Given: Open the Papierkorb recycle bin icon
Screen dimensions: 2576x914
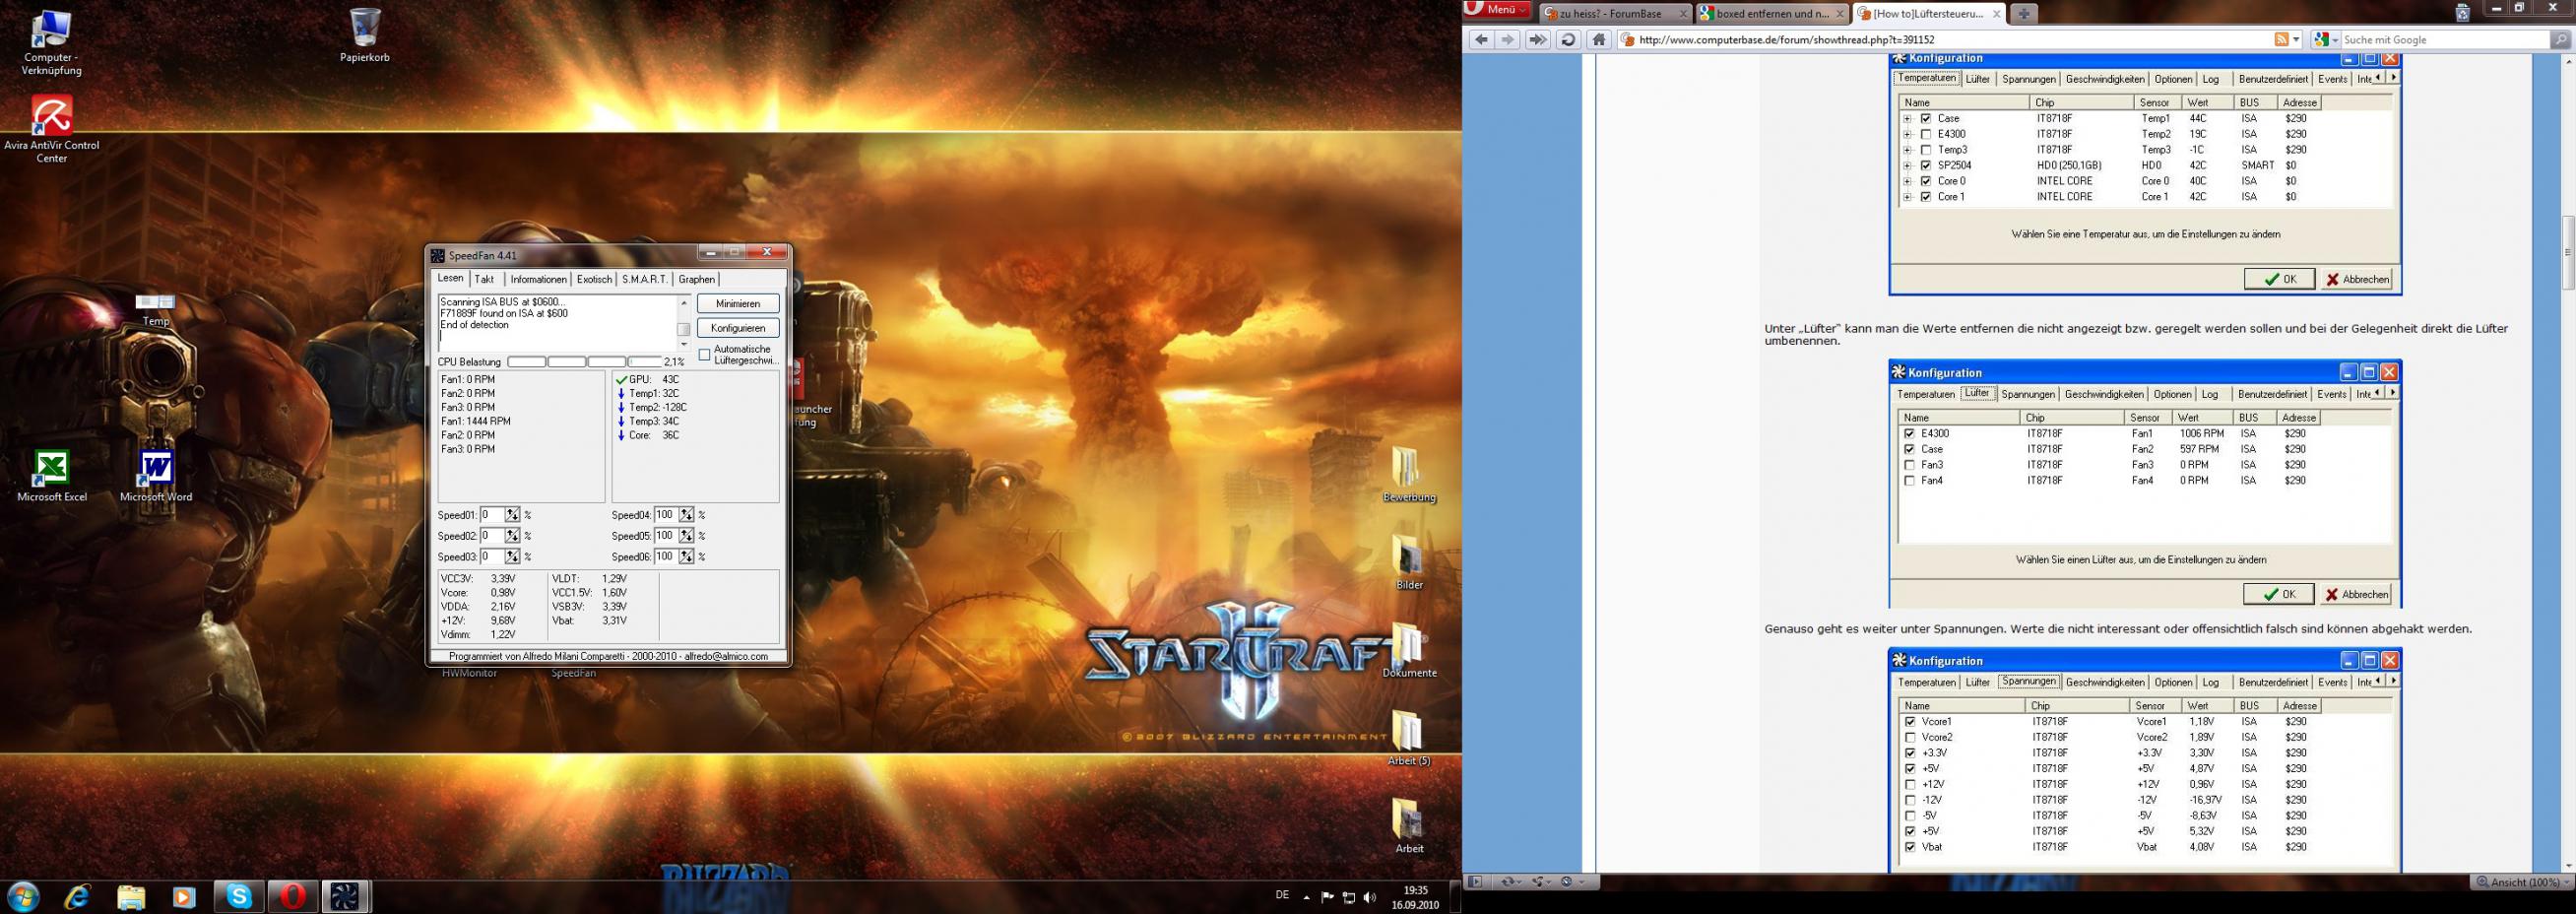Looking at the screenshot, I should point(364,35).
